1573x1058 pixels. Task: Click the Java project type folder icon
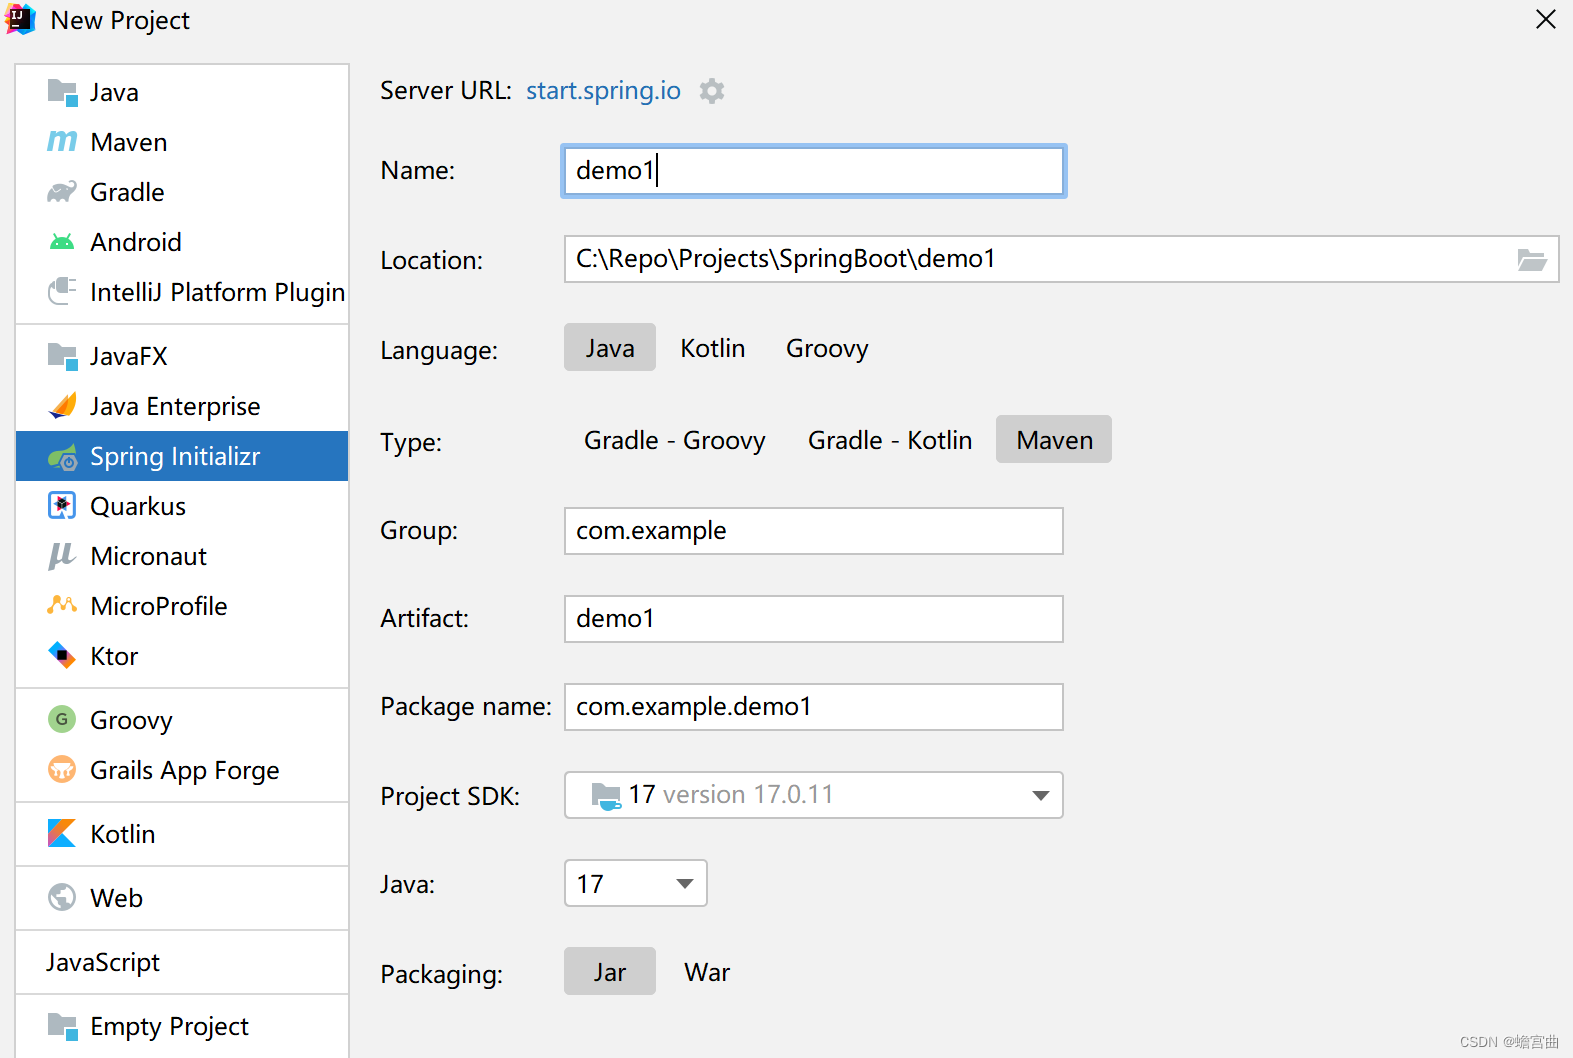pos(62,92)
